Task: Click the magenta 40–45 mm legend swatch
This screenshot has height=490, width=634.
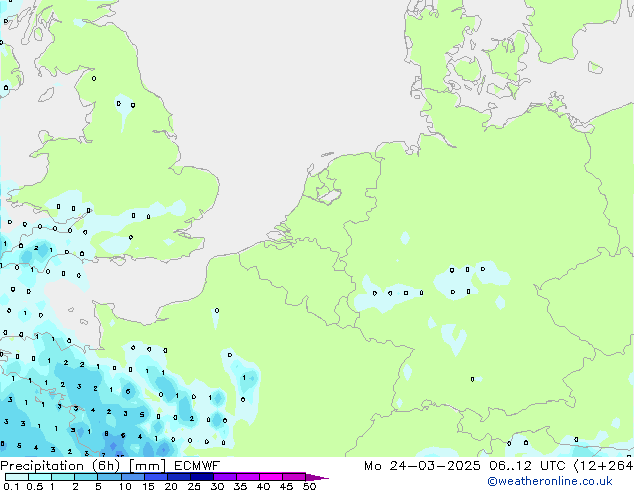Action: point(271,477)
